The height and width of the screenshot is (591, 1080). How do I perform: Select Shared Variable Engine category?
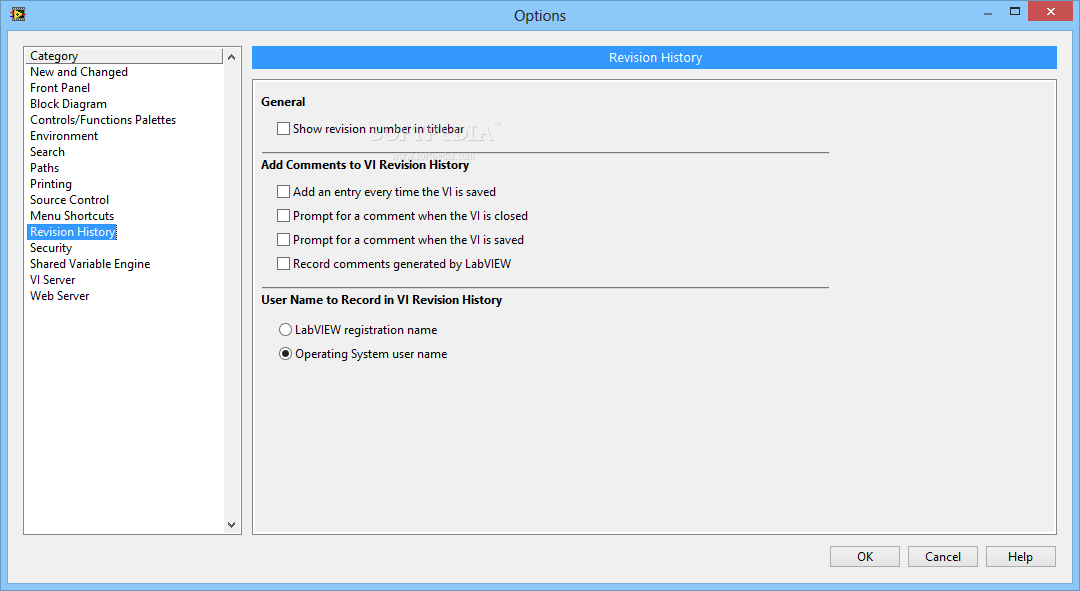click(90, 264)
